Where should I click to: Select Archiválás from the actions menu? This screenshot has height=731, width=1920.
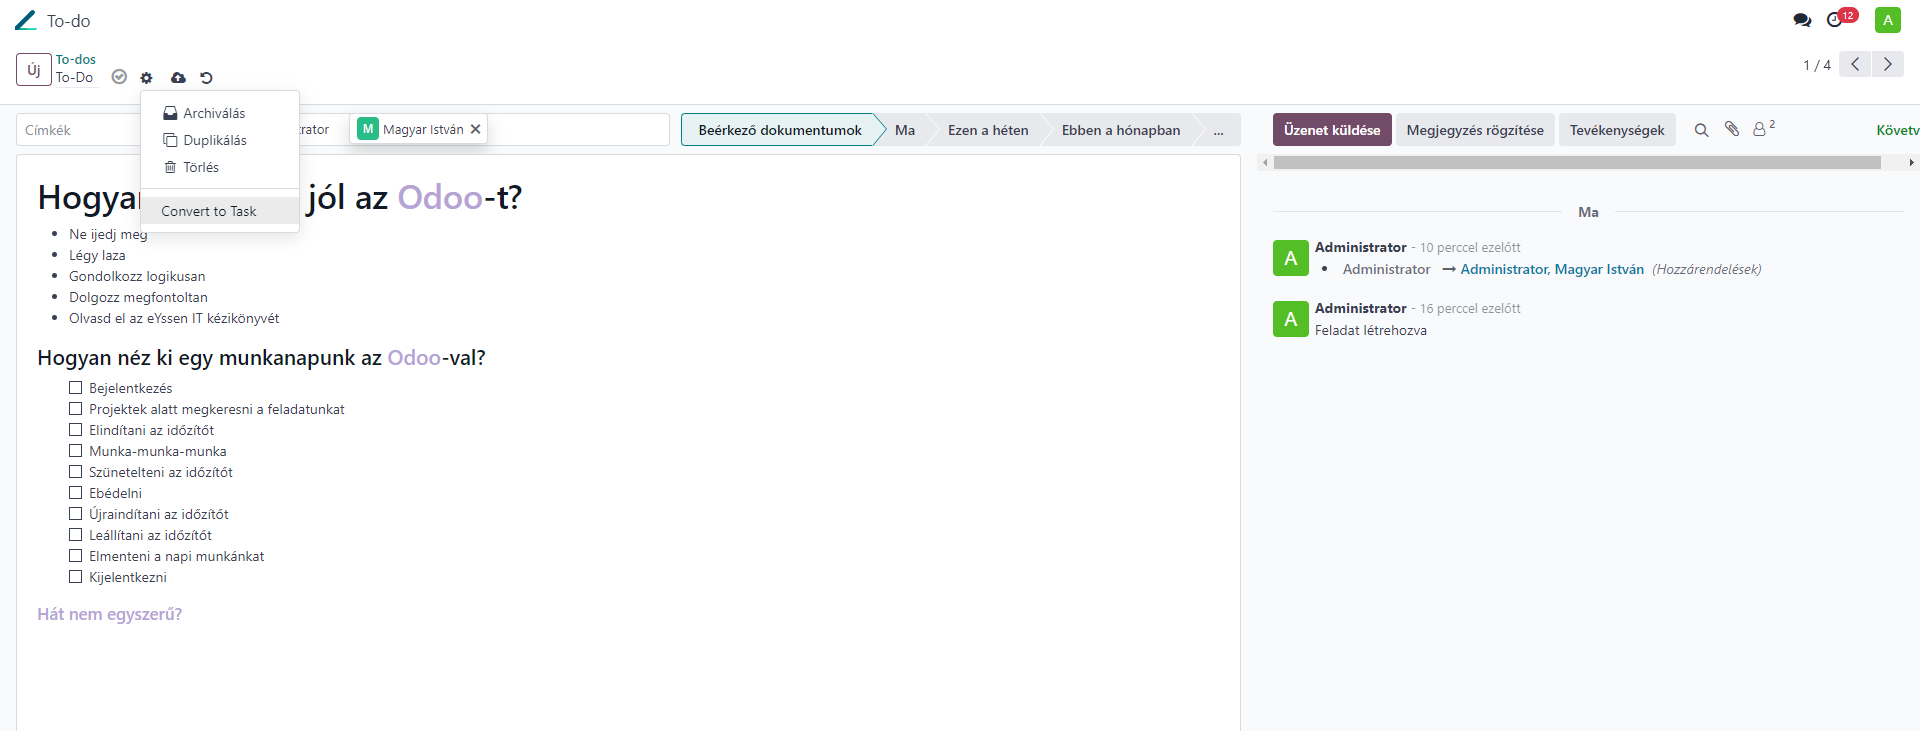tap(220, 113)
